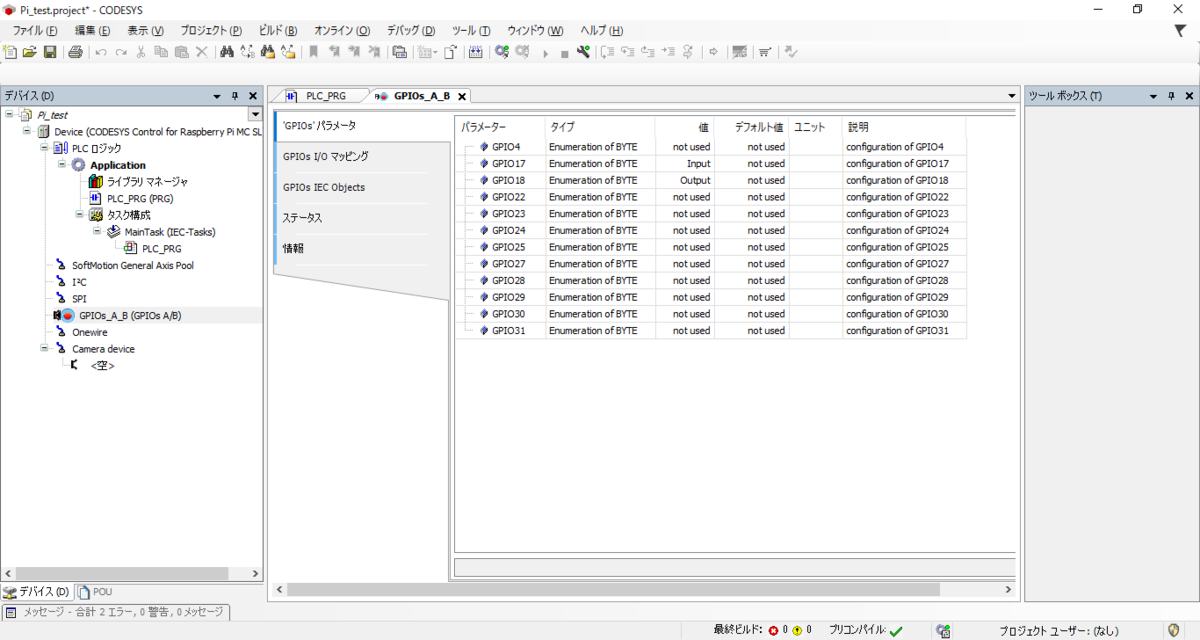Collapse the MainTask (IEC-Tasks) node
This screenshot has height=640, width=1200.
click(96, 231)
